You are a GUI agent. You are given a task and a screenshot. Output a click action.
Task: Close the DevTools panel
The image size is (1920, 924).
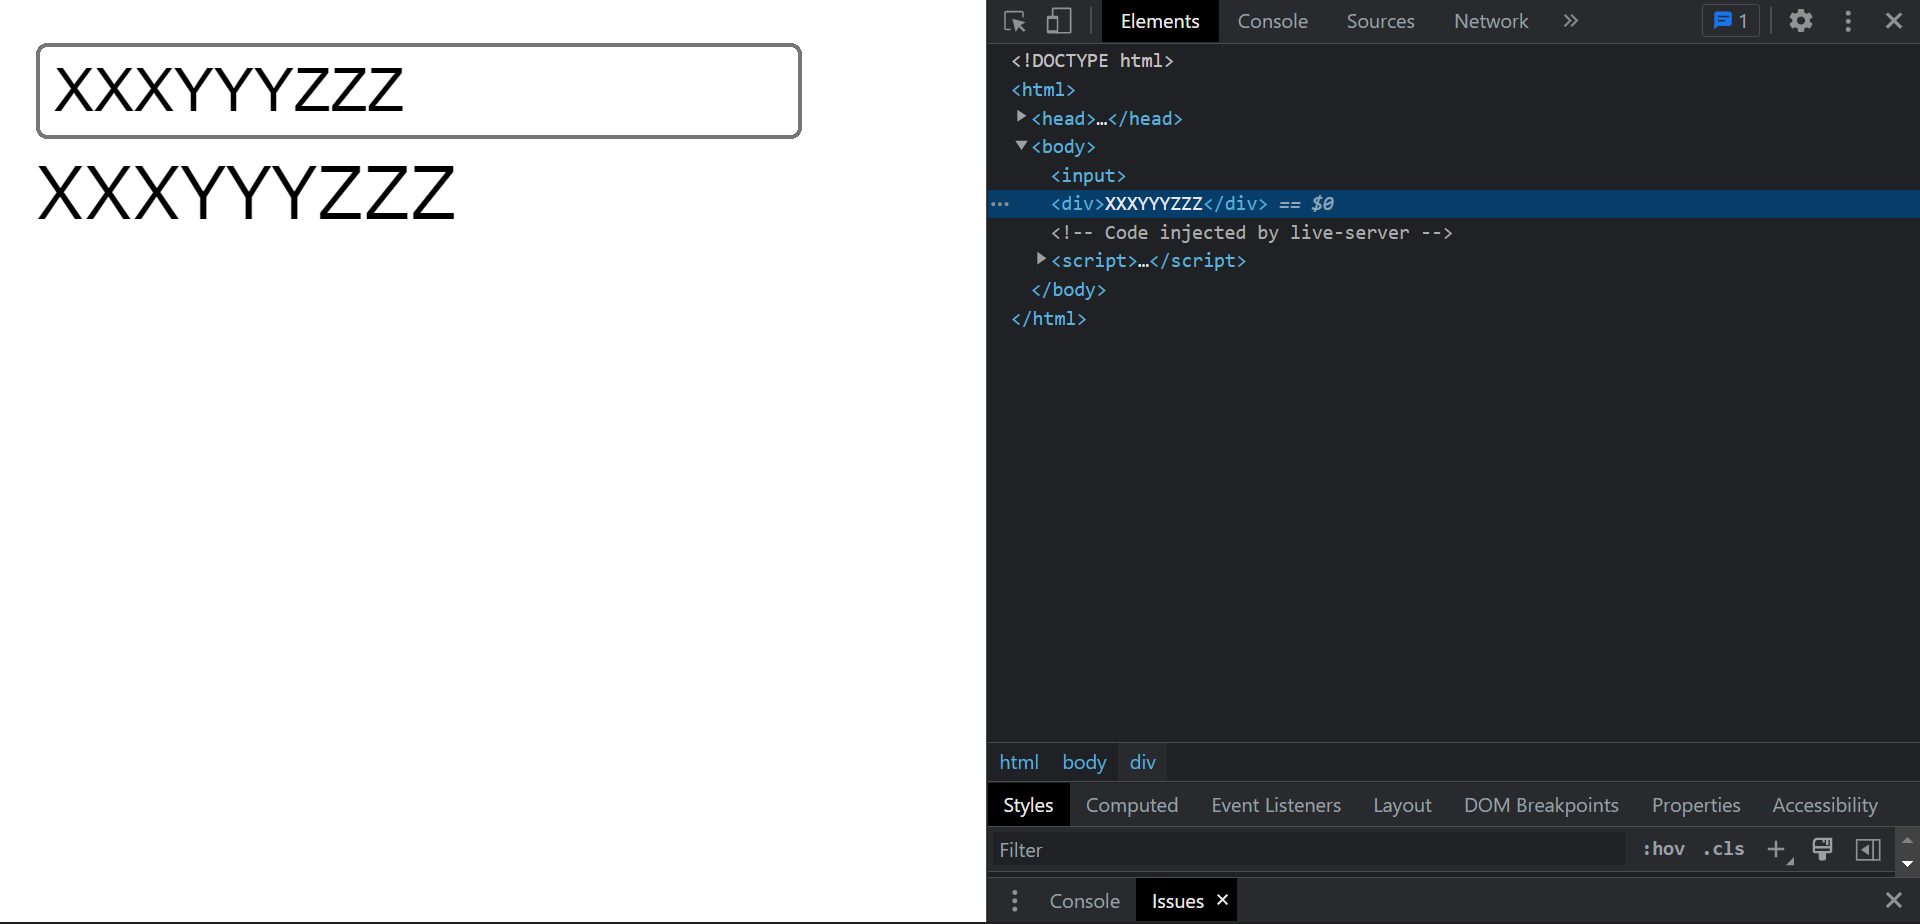[1894, 21]
